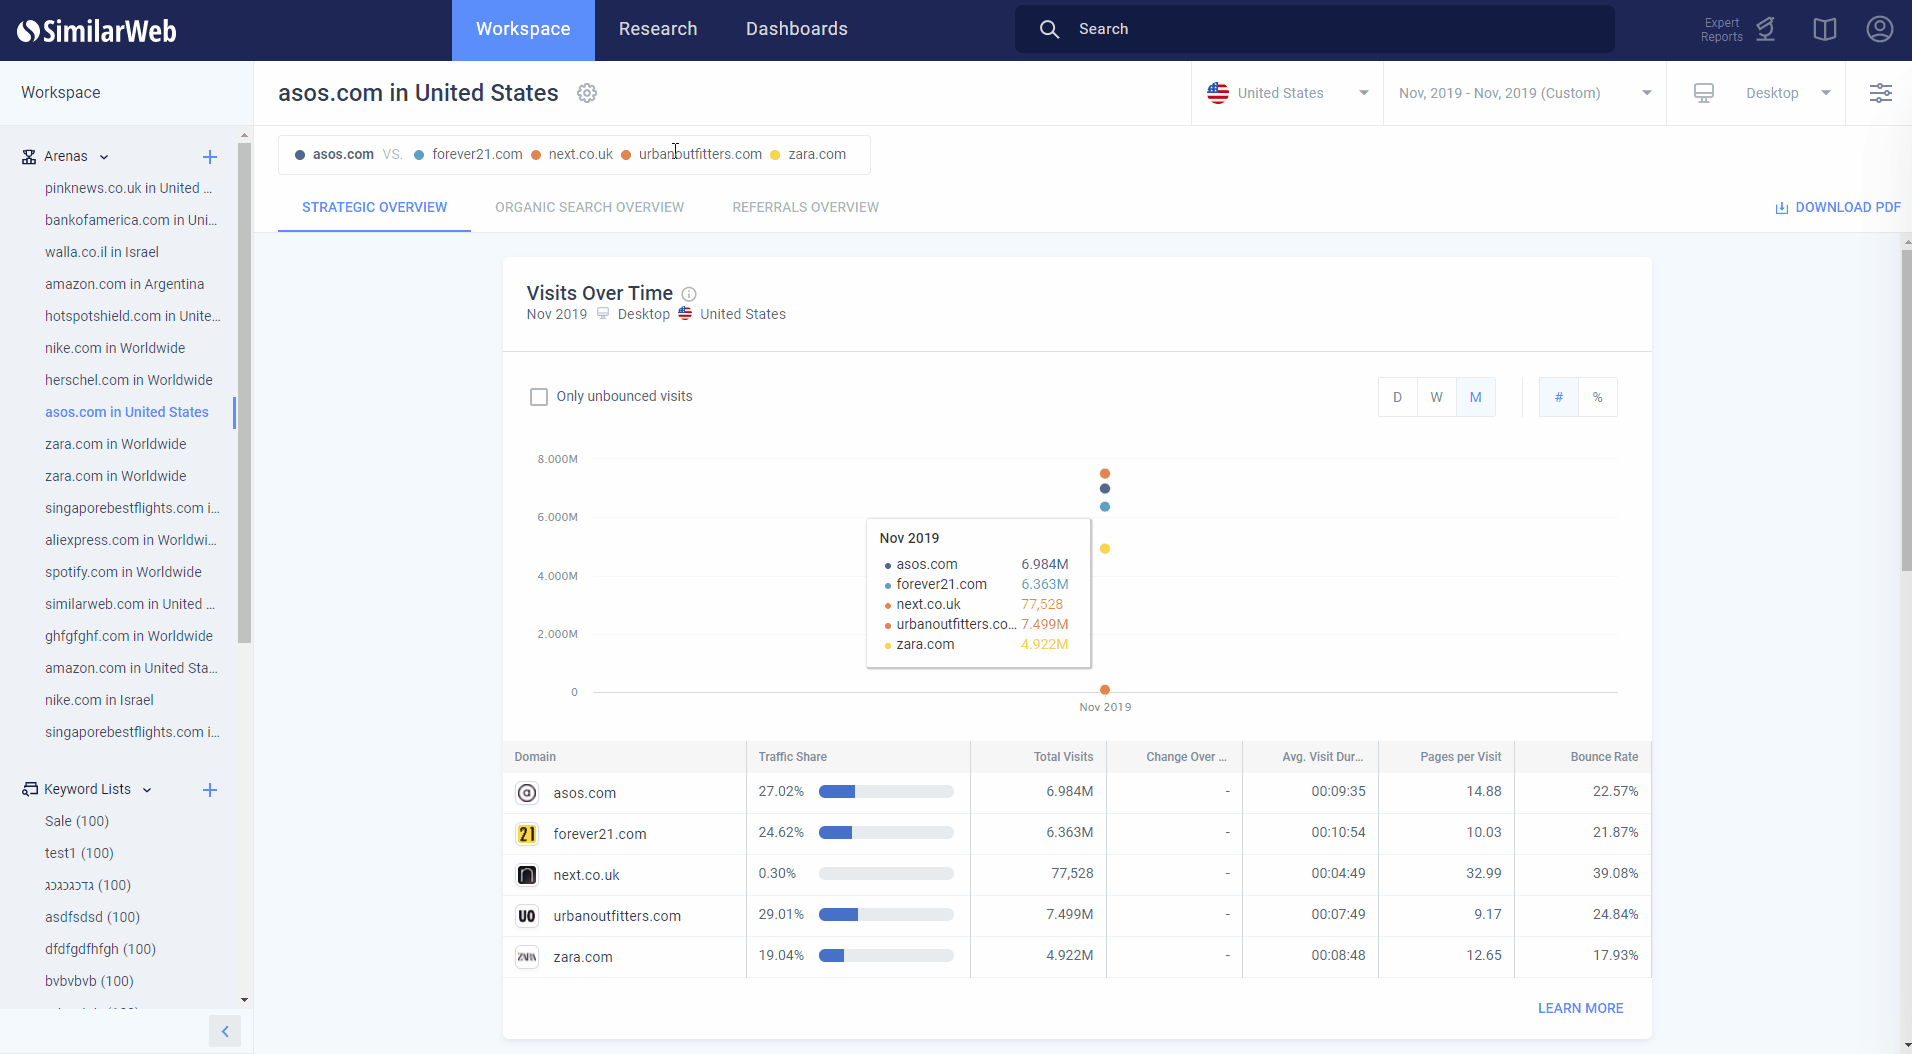This screenshot has width=1912, height=1054.
Task: Open the United States country selector
Action: 1286,92
